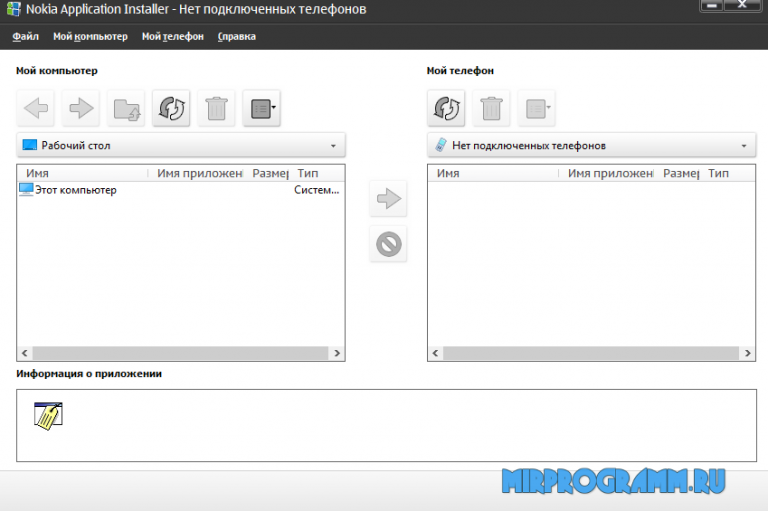The width and height of the screenshot is (768, 511).
Task: Expand the Рабочий стол location dropdown
Action: [x=333, y=146]
